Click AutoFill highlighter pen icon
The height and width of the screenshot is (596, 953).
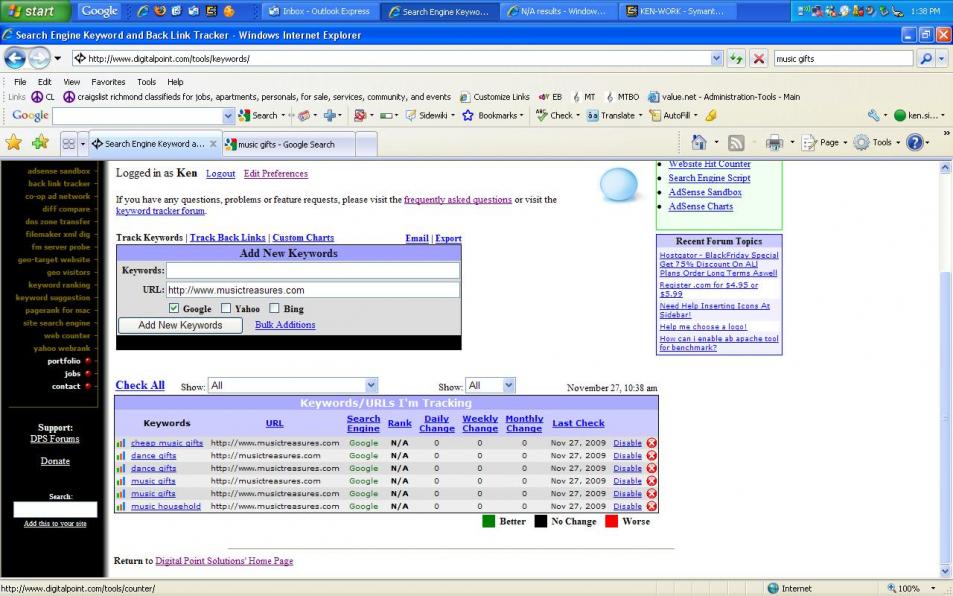click(710, 115)
